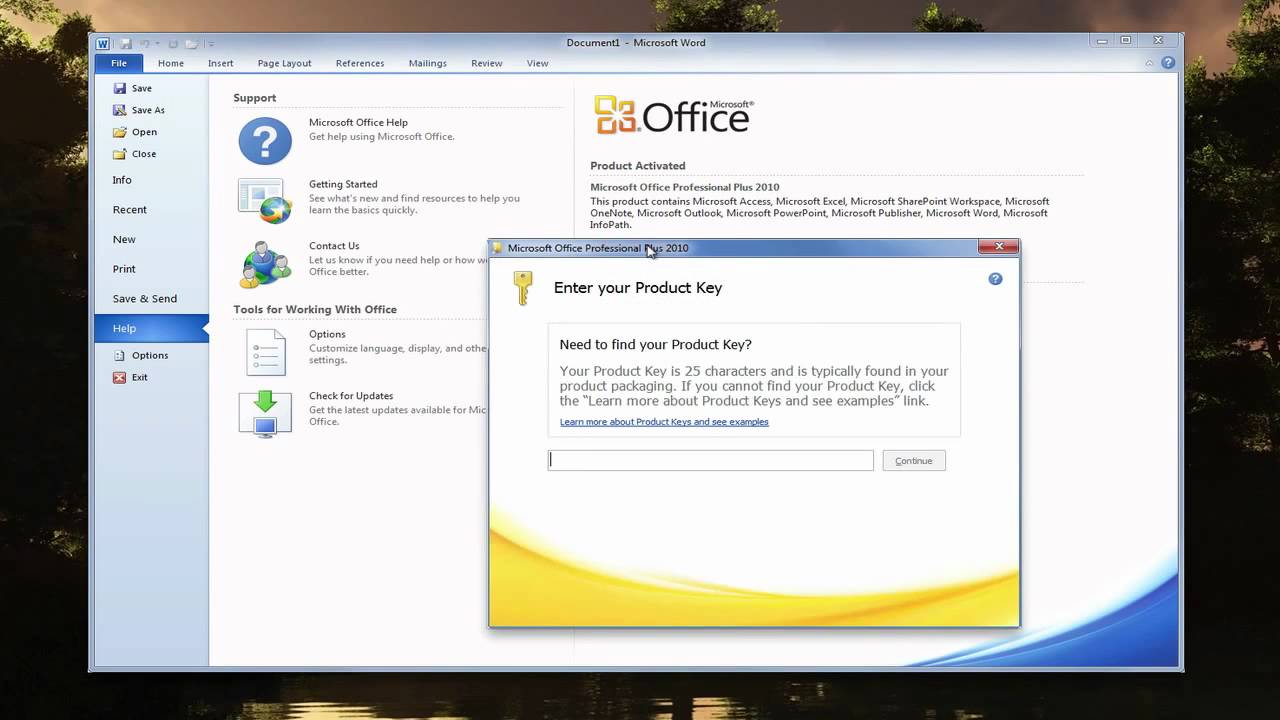Click the Contact Us heading text
Image resolution: width=1280 pixels, height=720 pixels.
334,246
